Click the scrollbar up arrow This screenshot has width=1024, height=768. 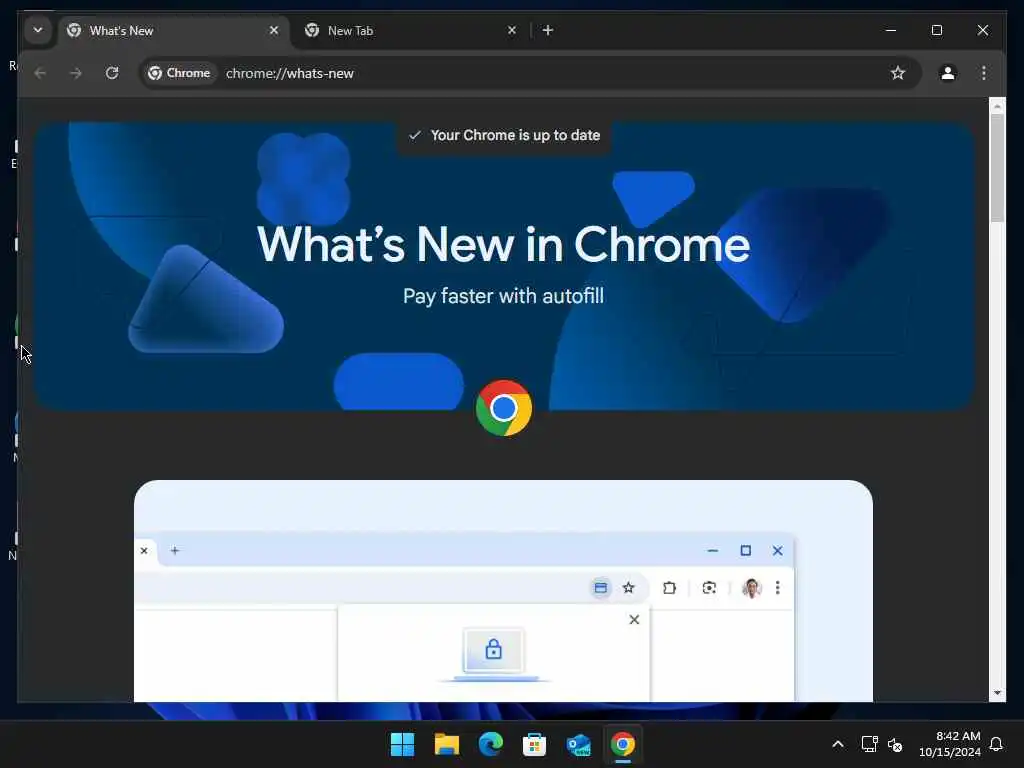[x=997, y=105]
